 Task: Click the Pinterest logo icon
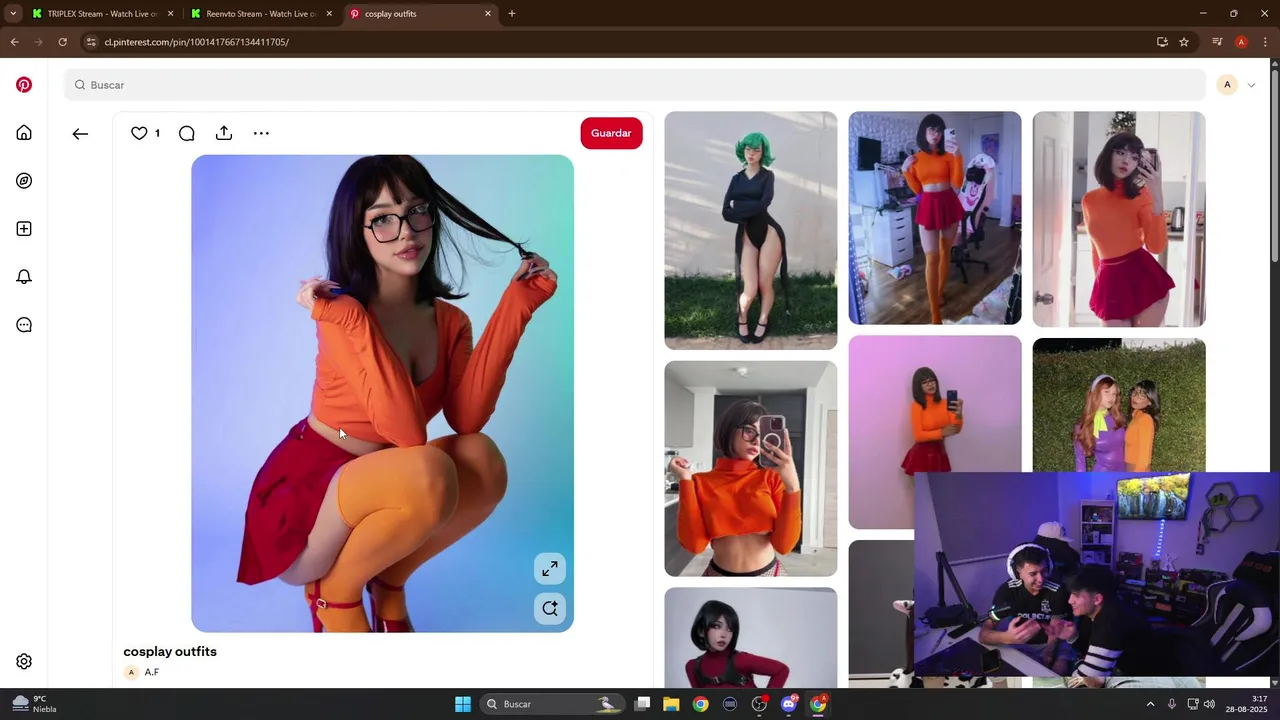click(24, 85)
